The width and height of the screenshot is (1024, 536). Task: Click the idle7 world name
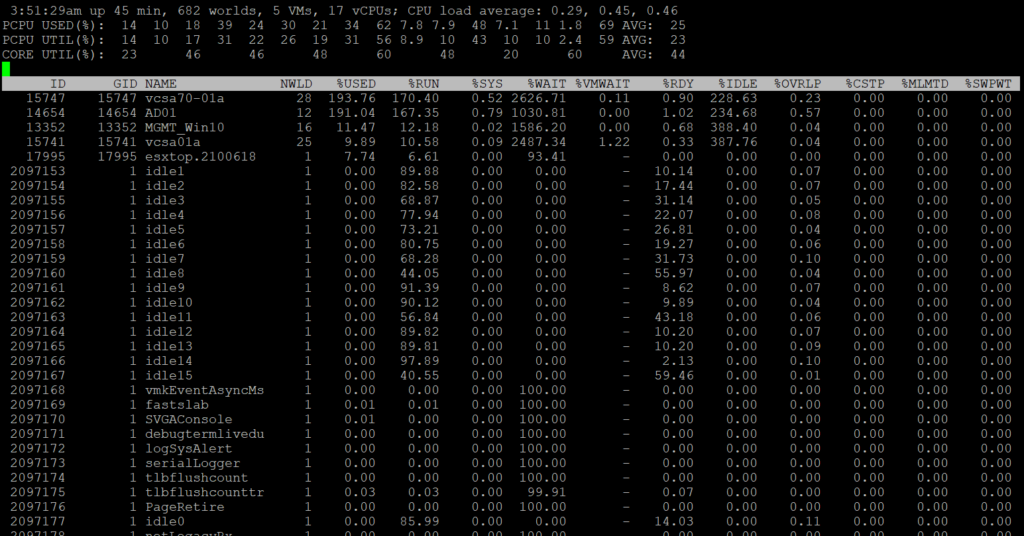tap(165, 259)
